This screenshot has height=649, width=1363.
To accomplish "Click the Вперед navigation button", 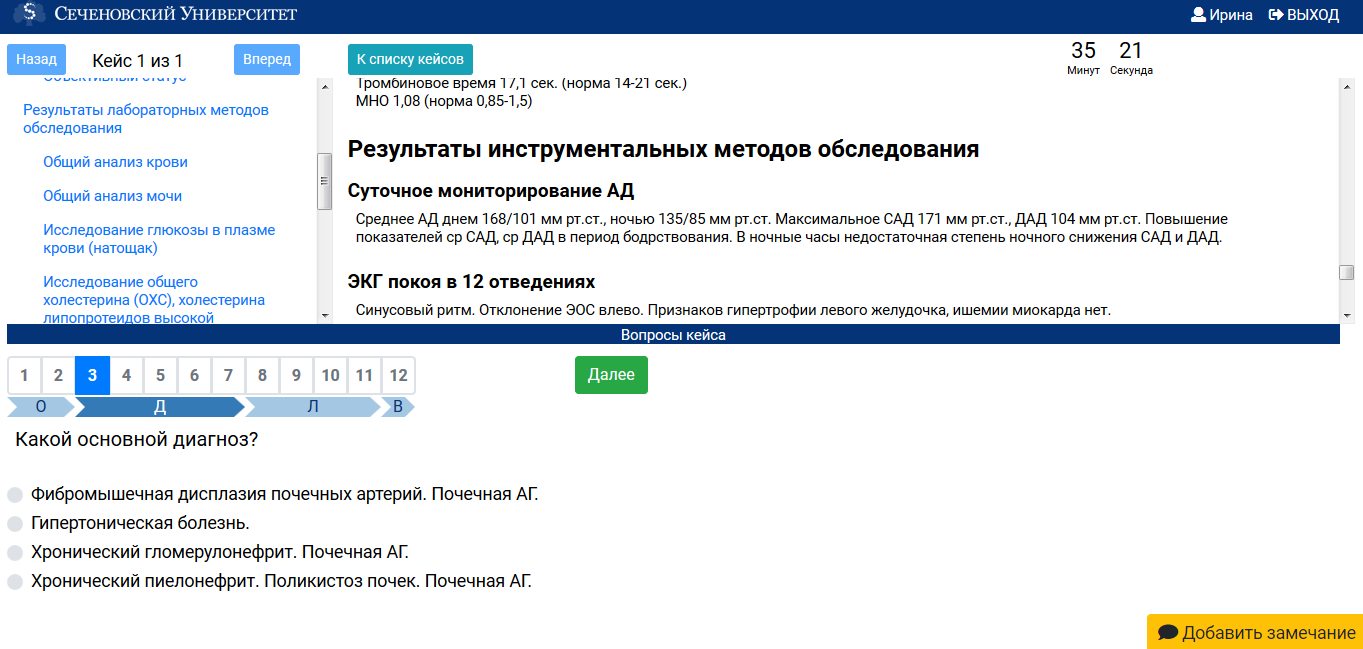I will [266, 59].
